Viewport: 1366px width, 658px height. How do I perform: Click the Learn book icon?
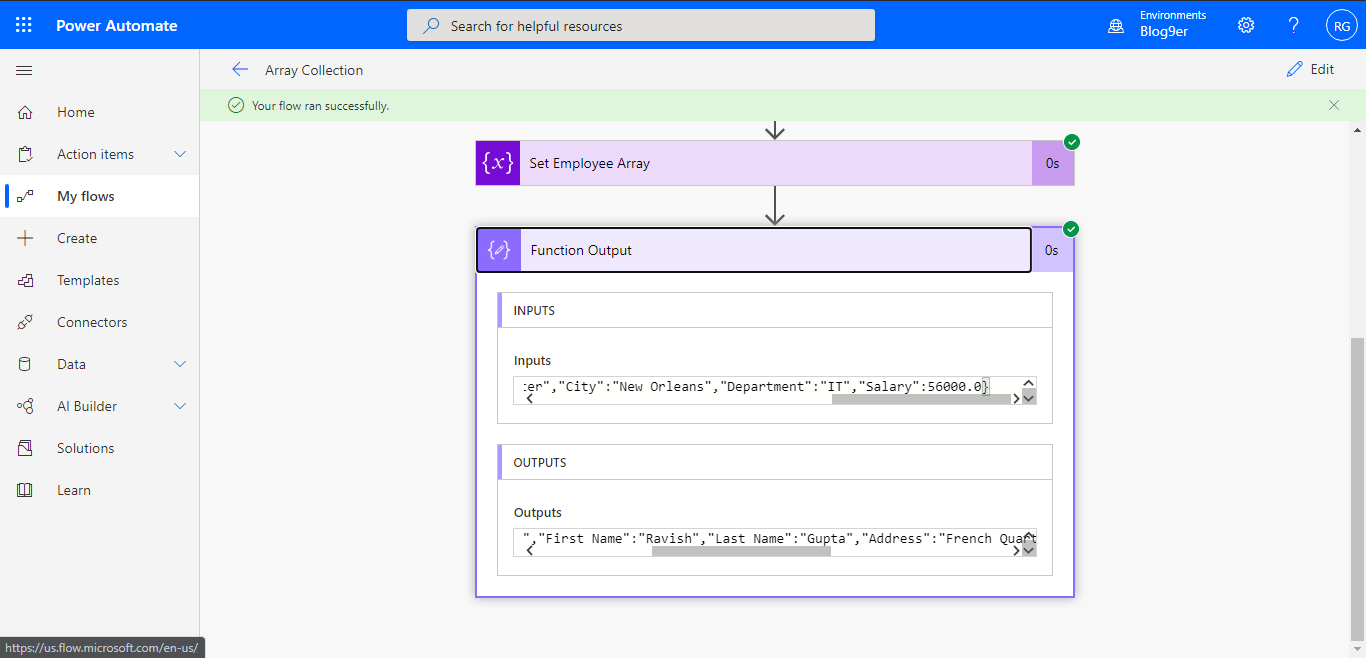coord(25,490)
